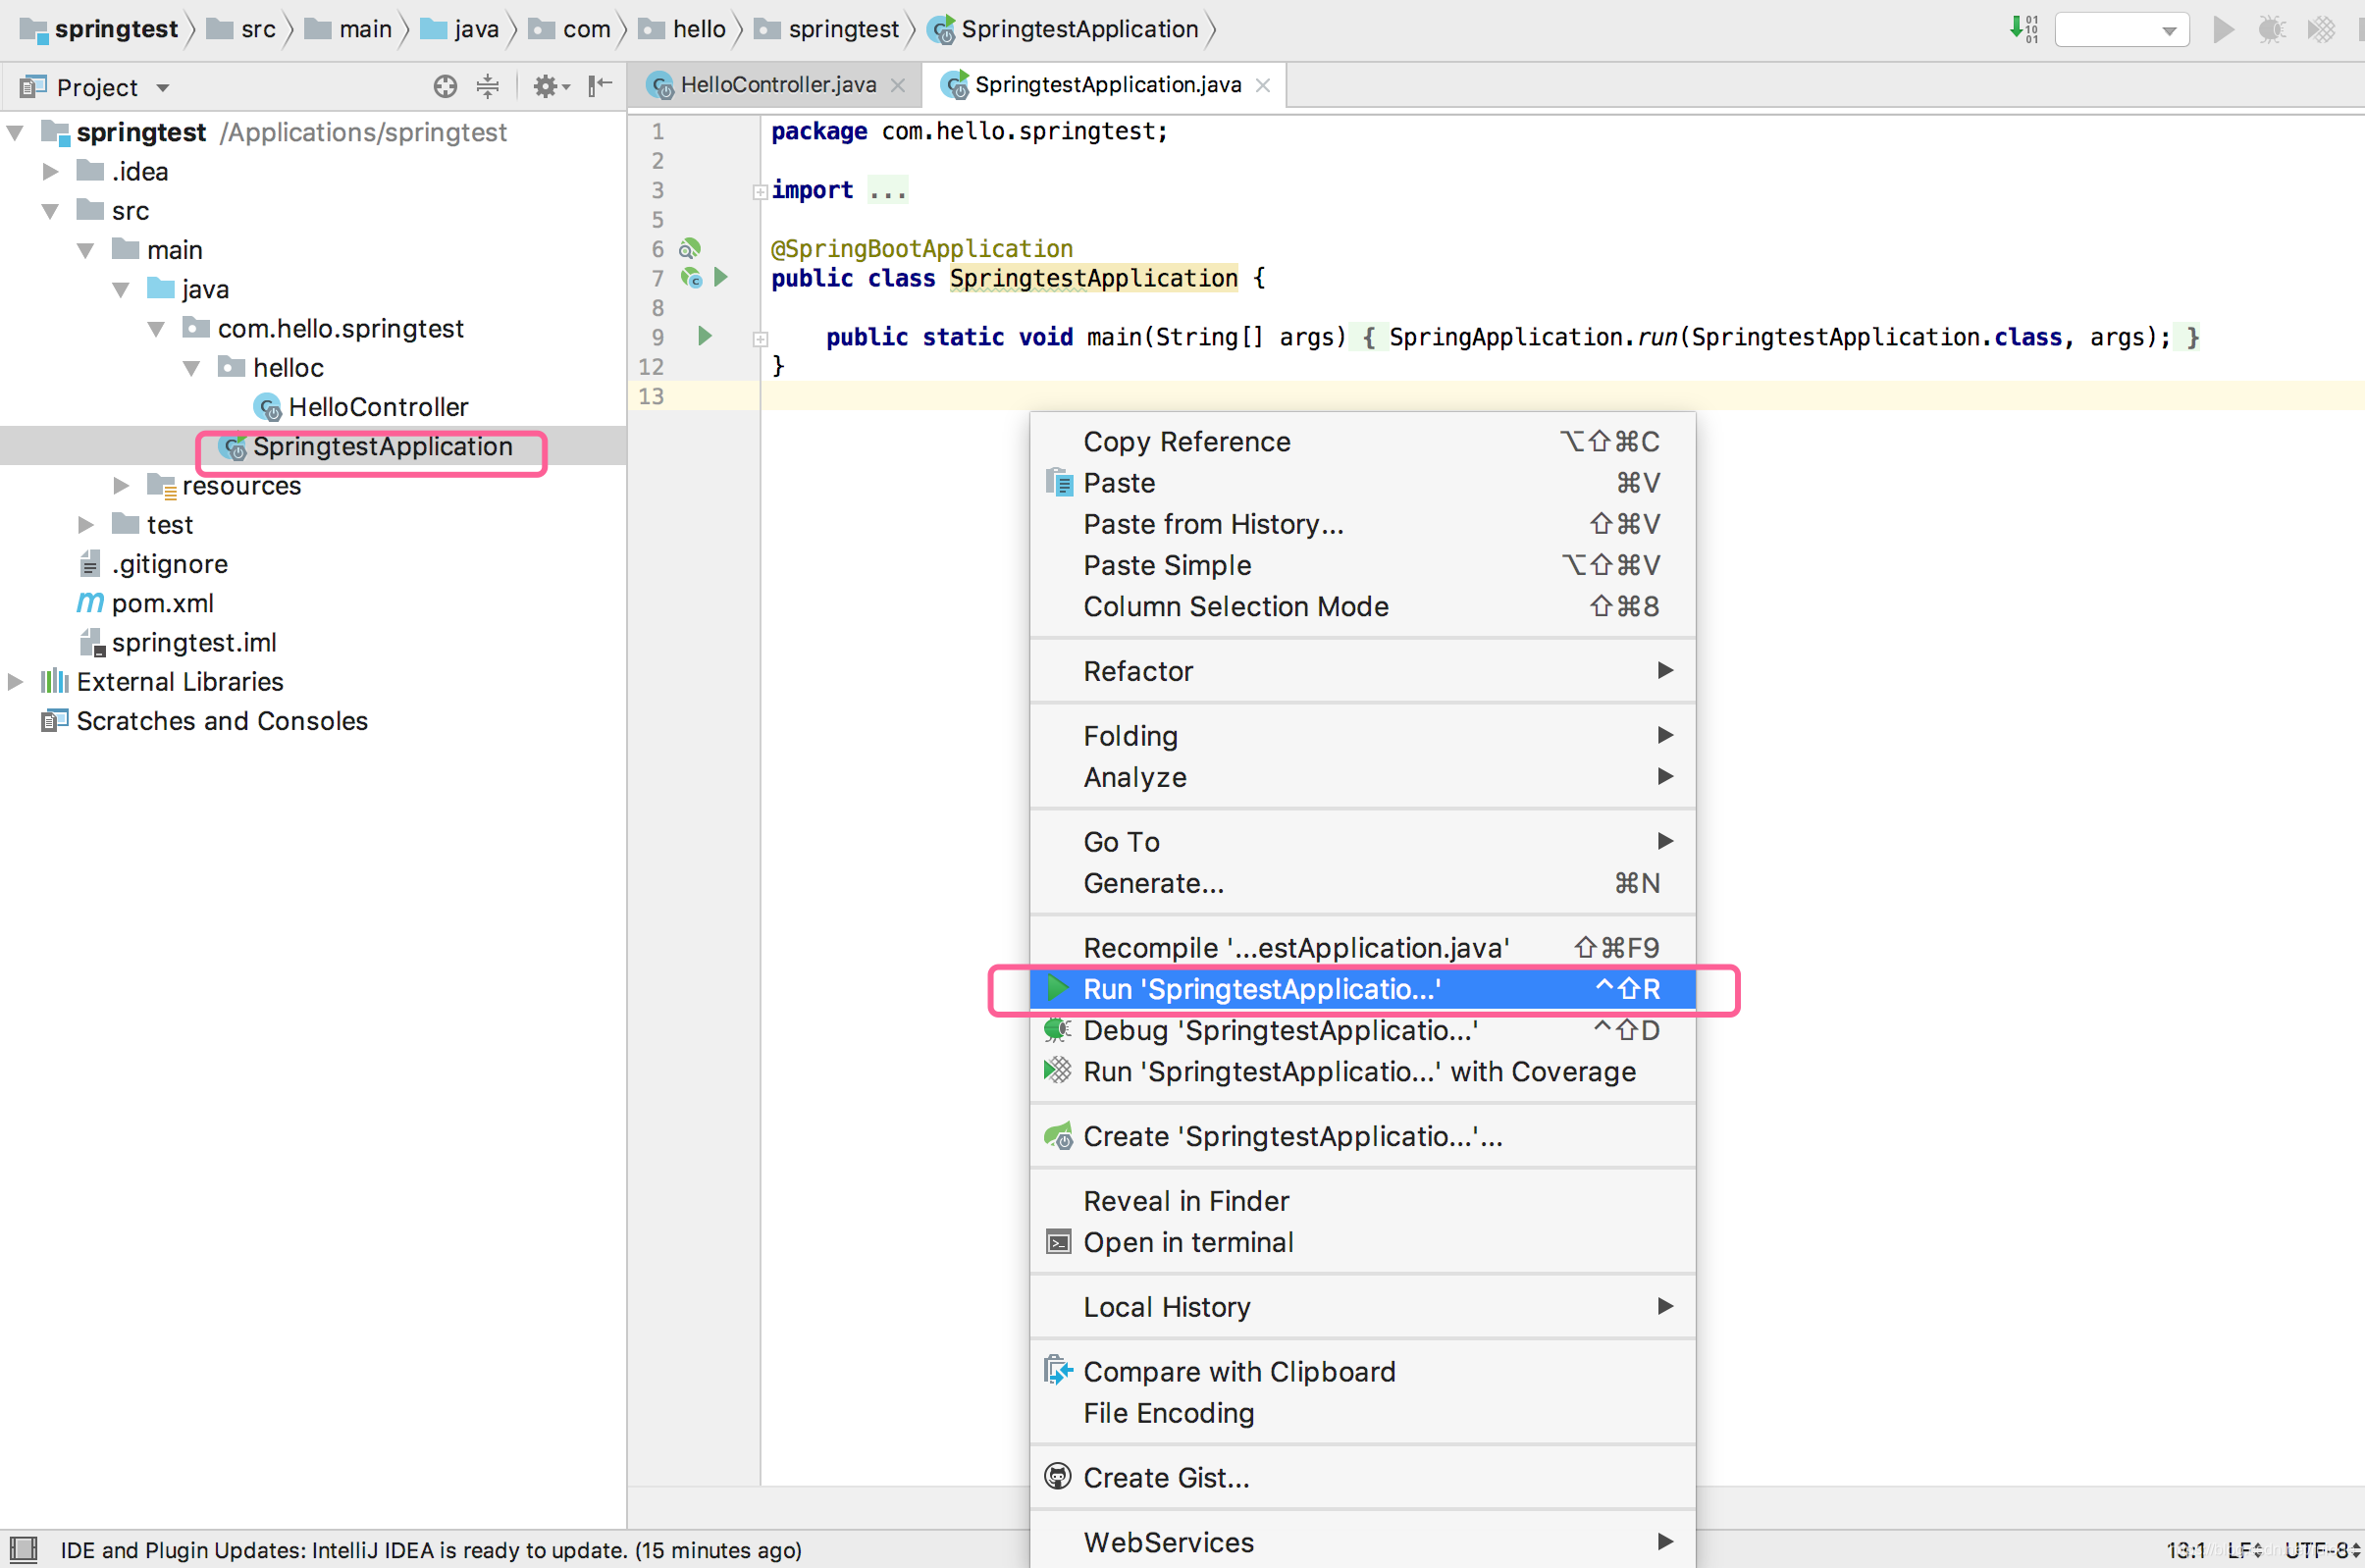Select Scratches and Consoles
The image size is (2365, 1568).
pos(204,721)
